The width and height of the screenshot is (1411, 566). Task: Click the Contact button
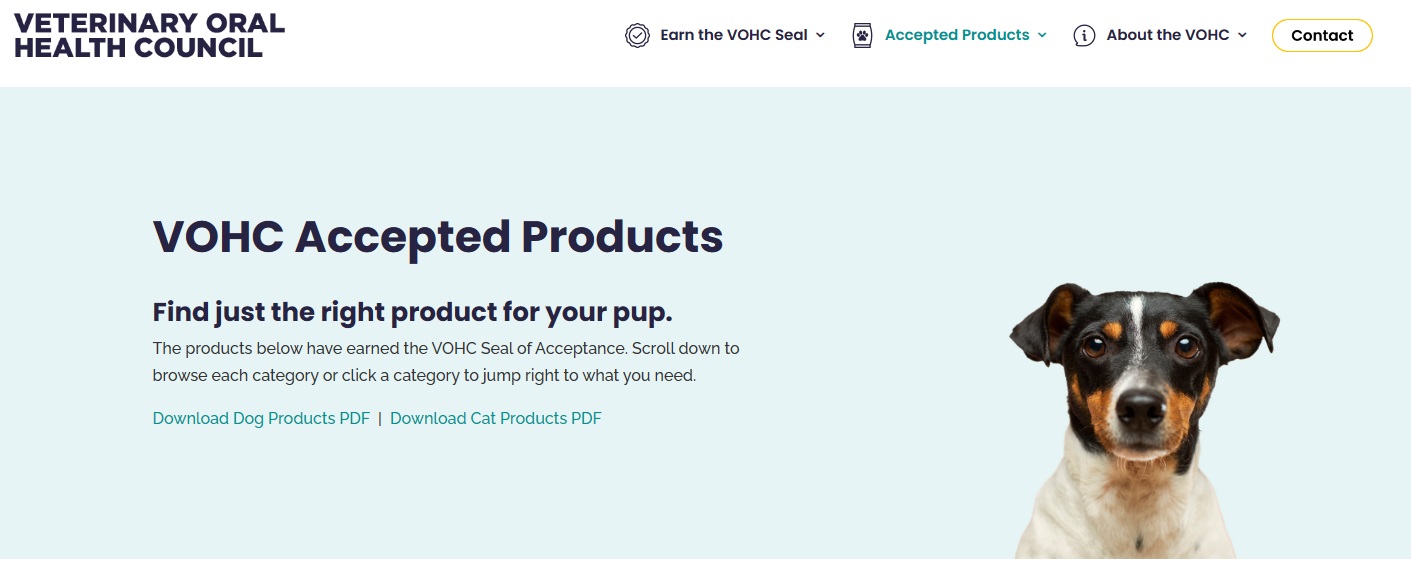1322,35
